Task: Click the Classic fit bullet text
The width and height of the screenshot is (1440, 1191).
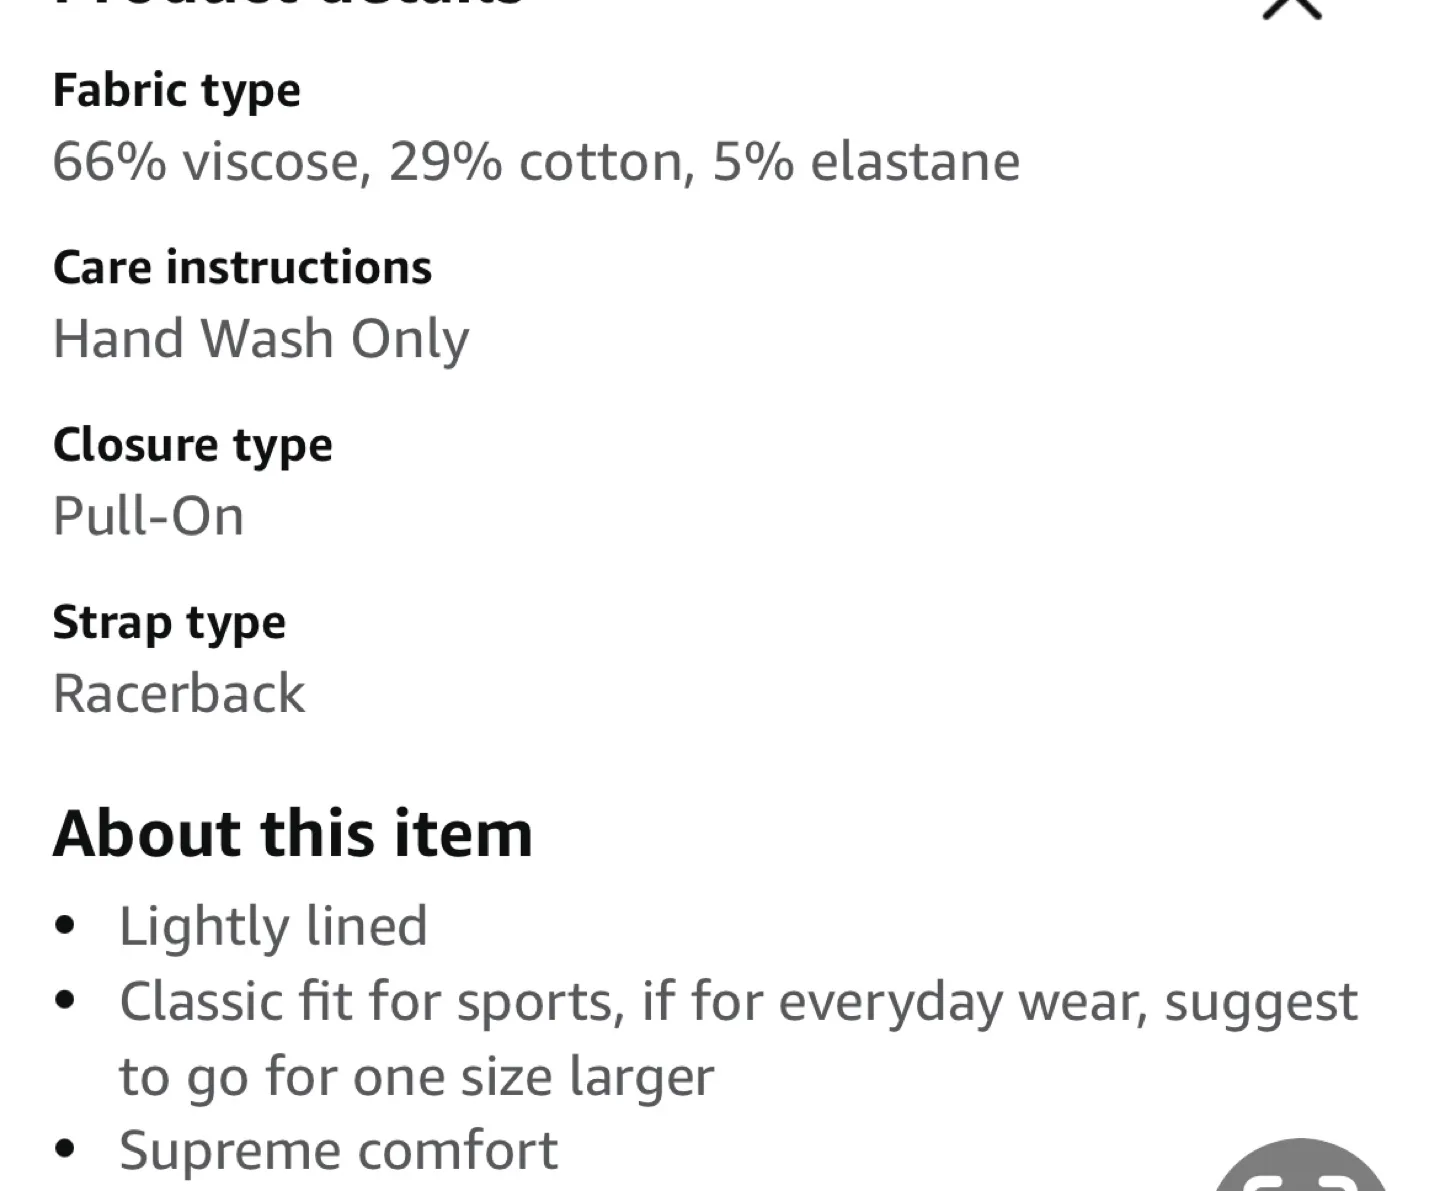Action: (x=738, y=1000)
